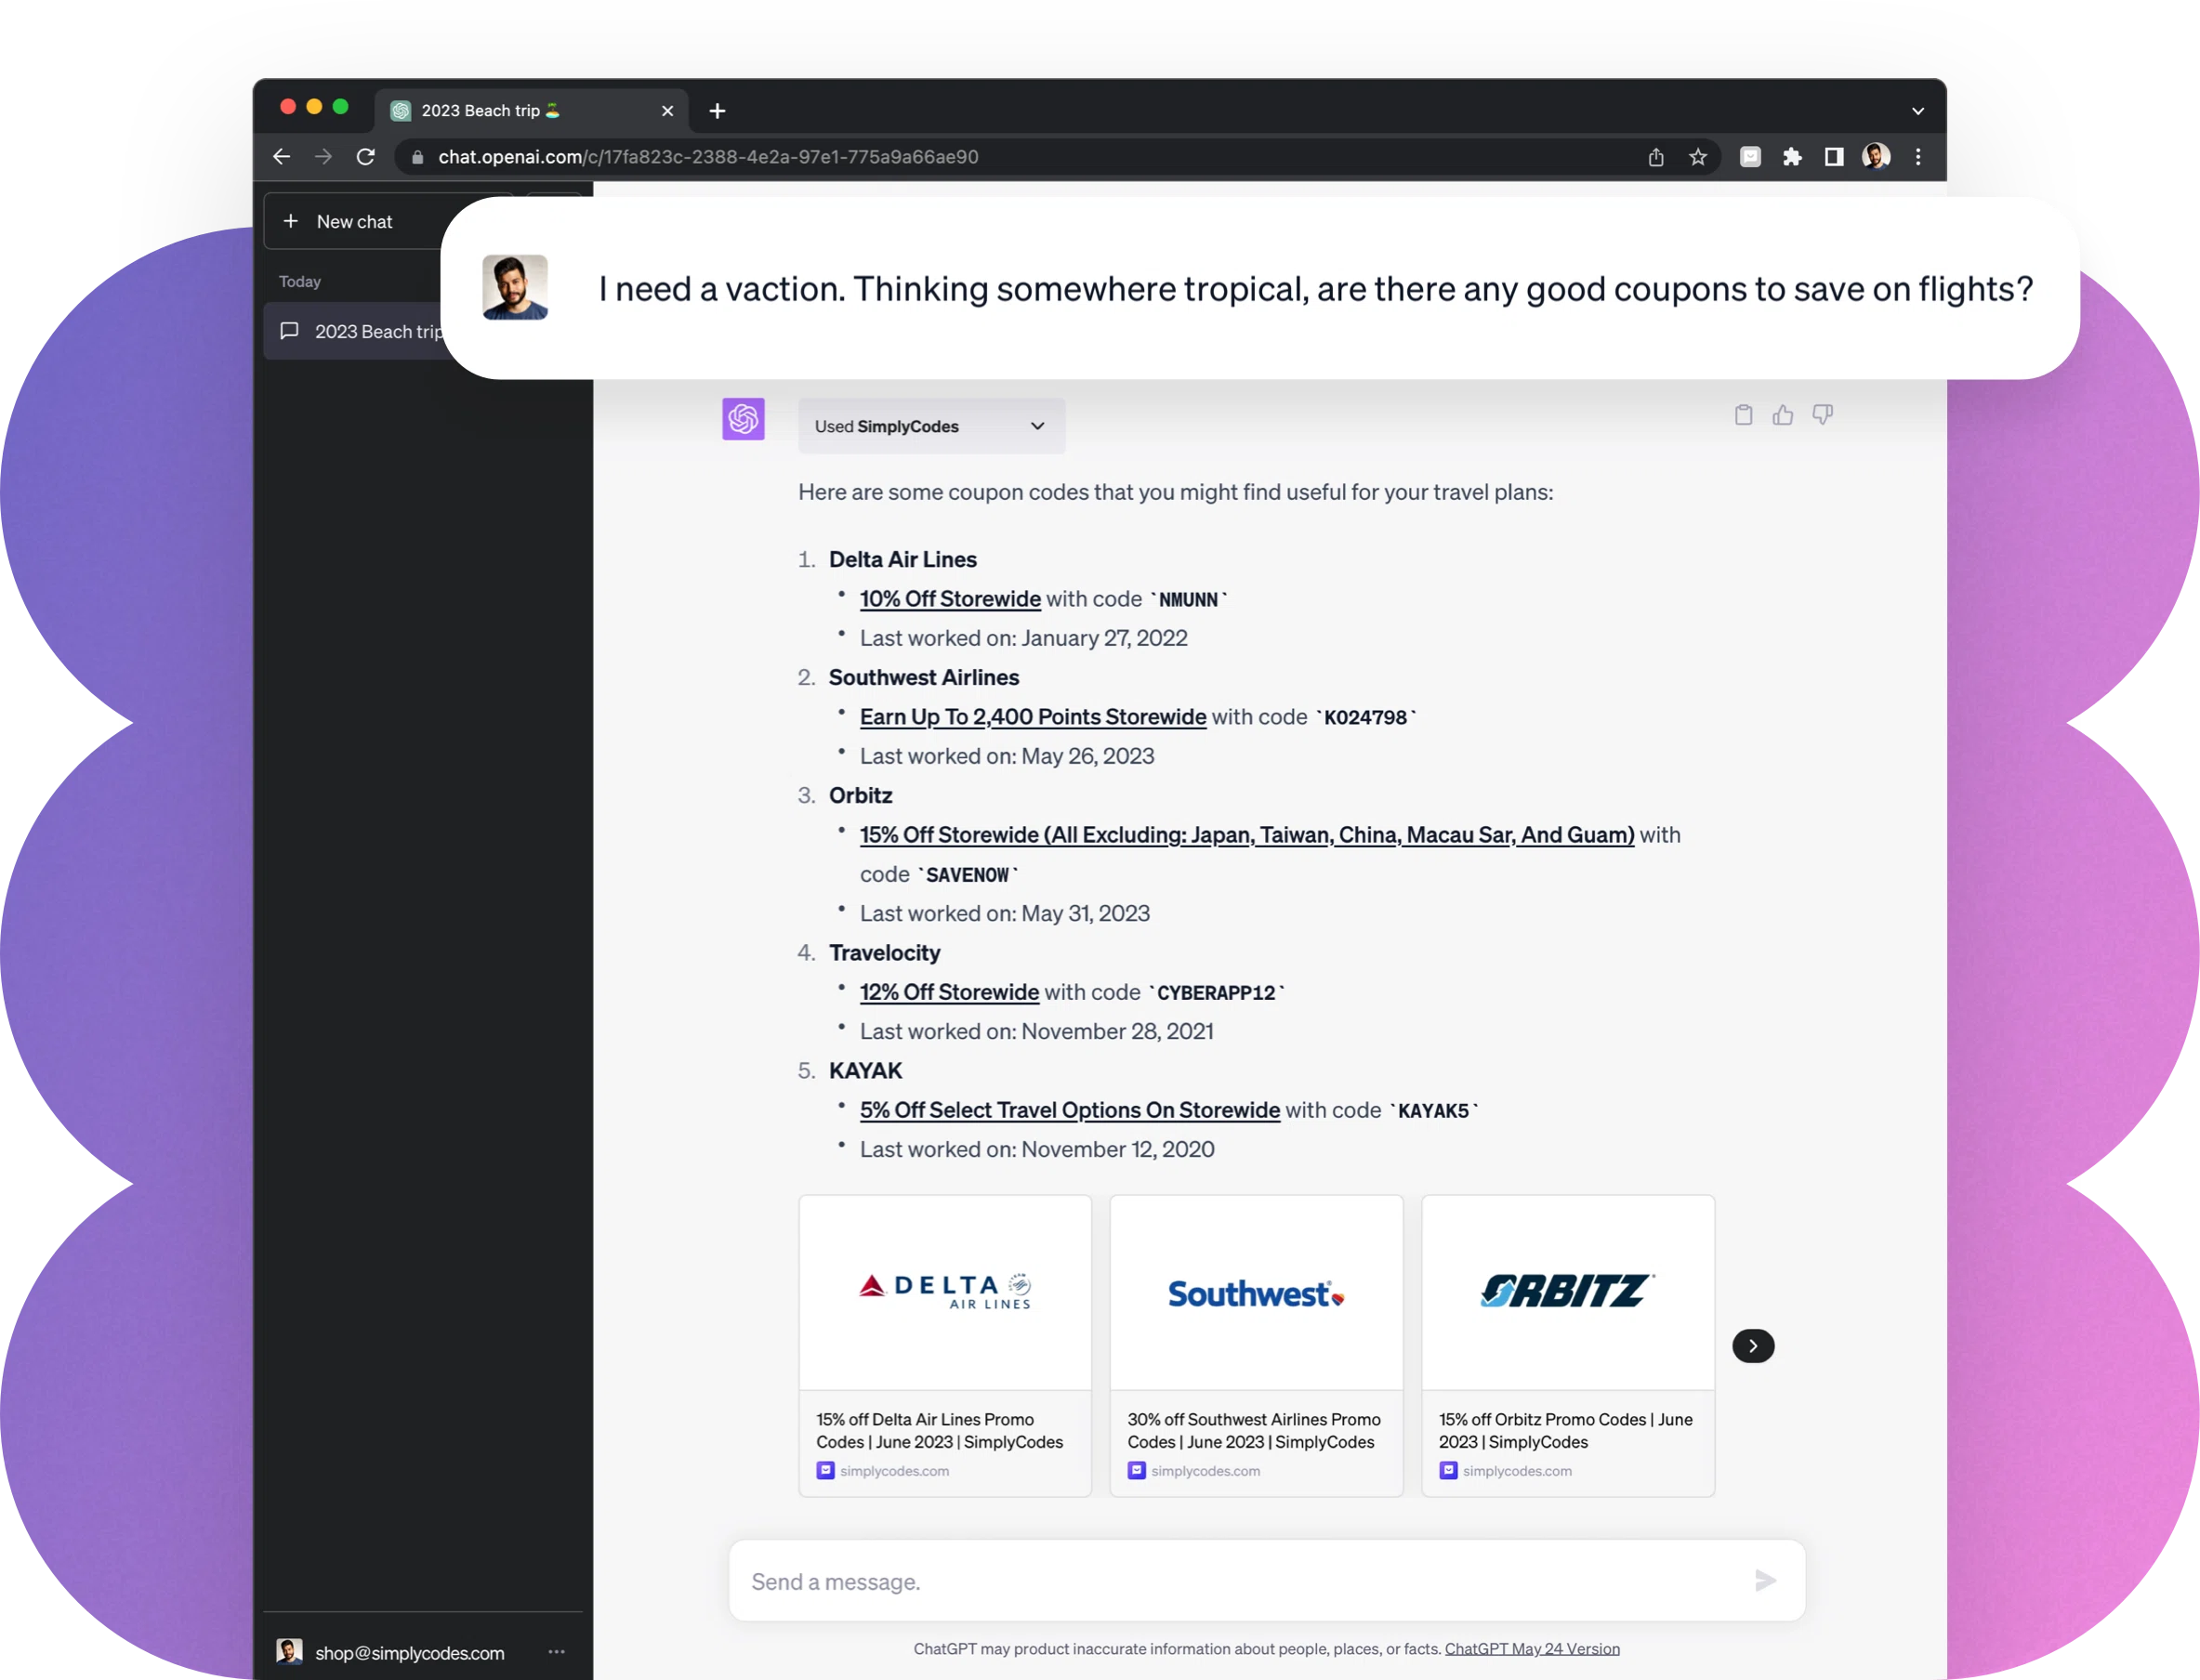Toggle the browser side panel icon
Image resolution: width=2200 pixels, height=1680 pixels.
coord(1833,157)
